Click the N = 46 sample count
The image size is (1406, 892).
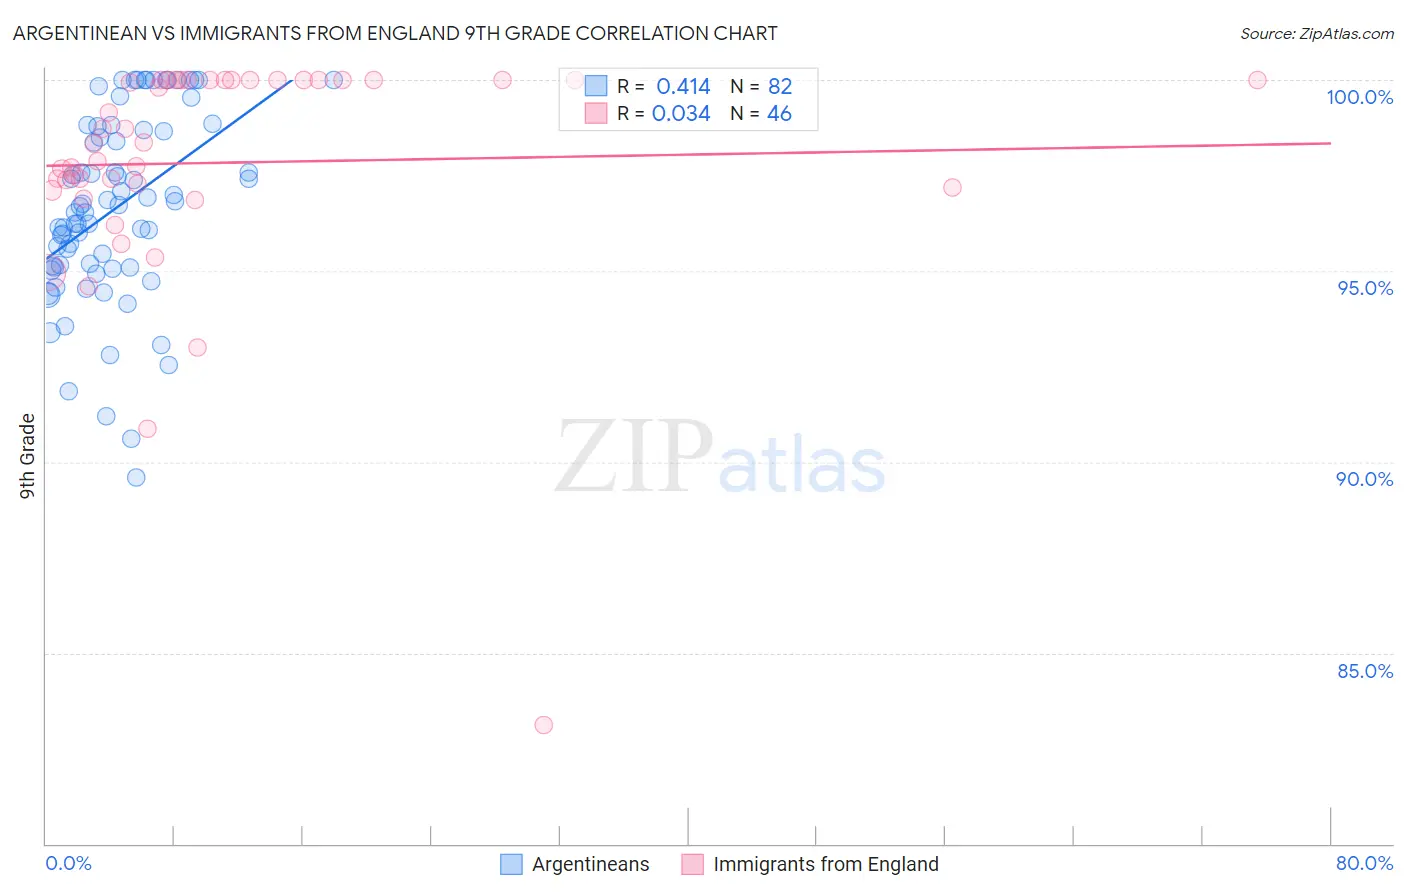click(x=761, y=113)
